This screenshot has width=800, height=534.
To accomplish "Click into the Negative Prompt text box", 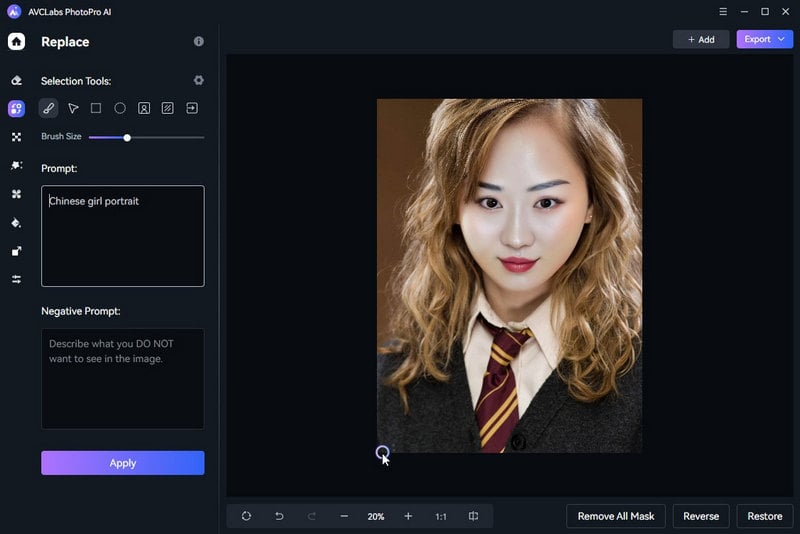I will (x=122, y=378).
